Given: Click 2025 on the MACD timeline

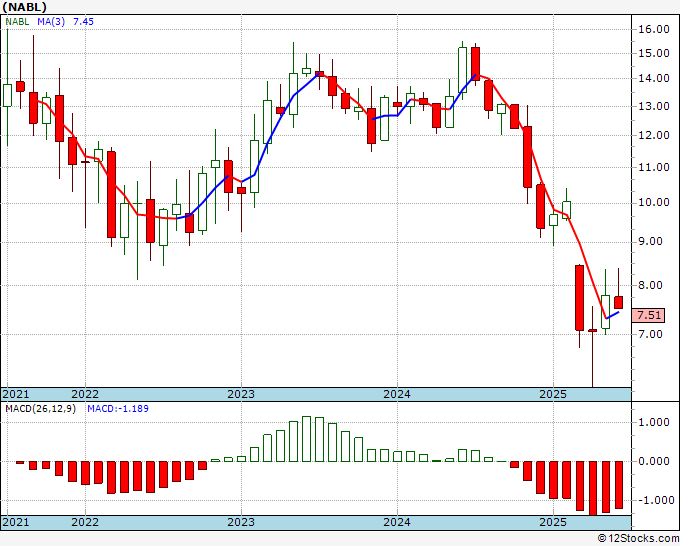Looking at the screenshot, I should point(553,522).
